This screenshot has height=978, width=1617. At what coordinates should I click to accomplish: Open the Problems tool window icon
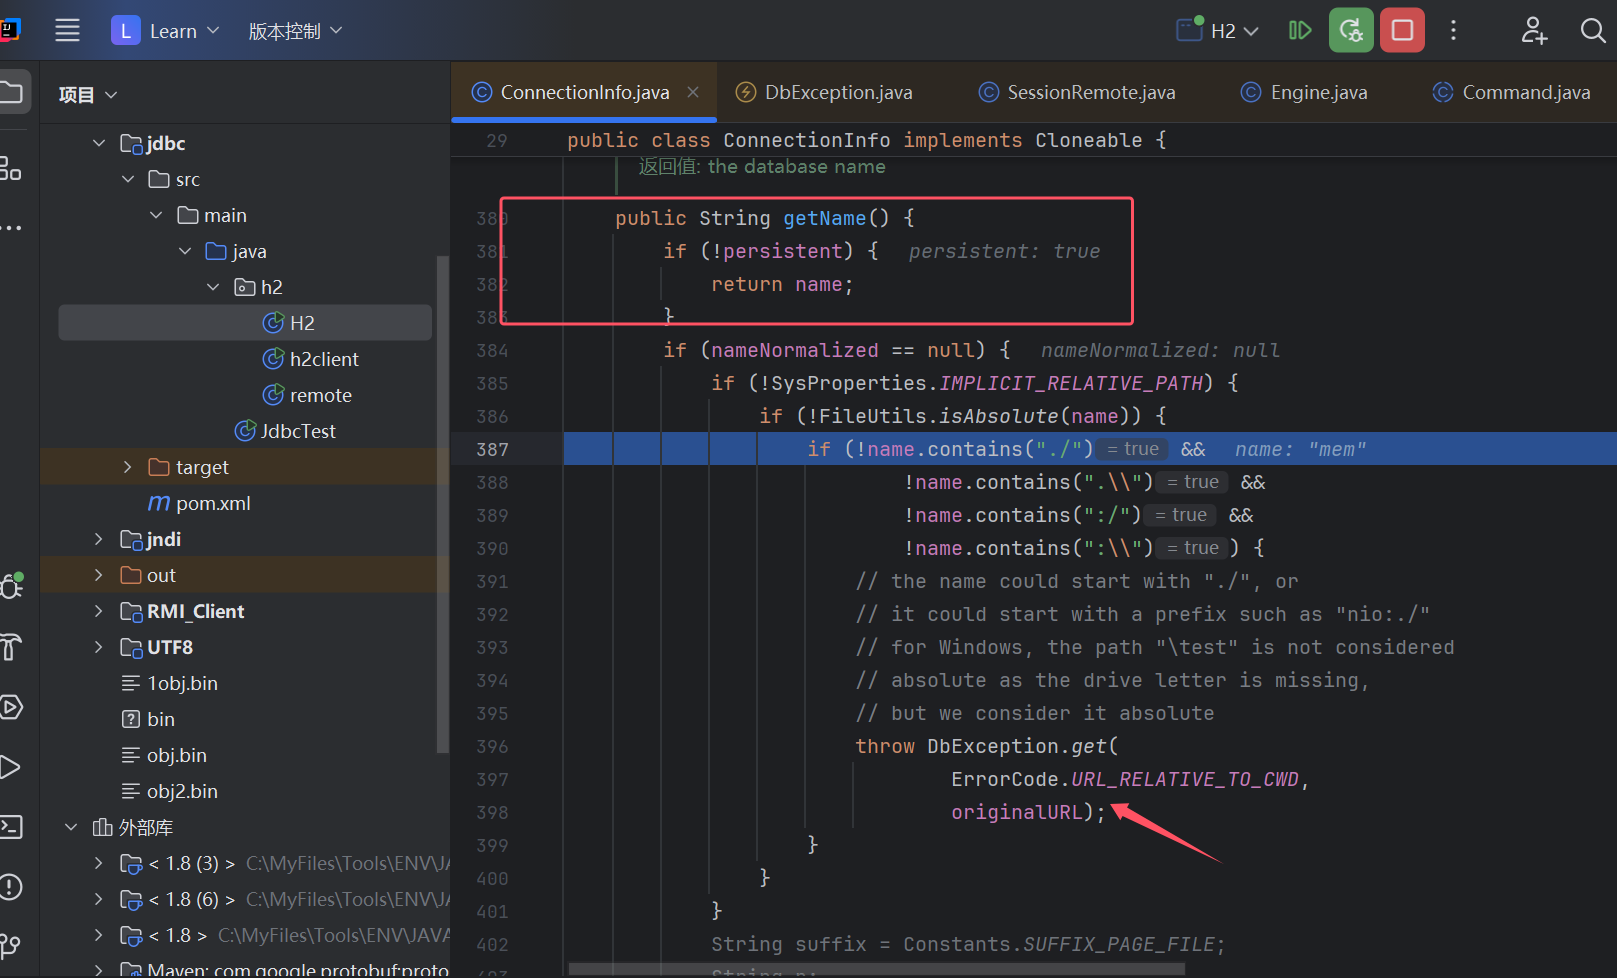(x=10, y=887)
